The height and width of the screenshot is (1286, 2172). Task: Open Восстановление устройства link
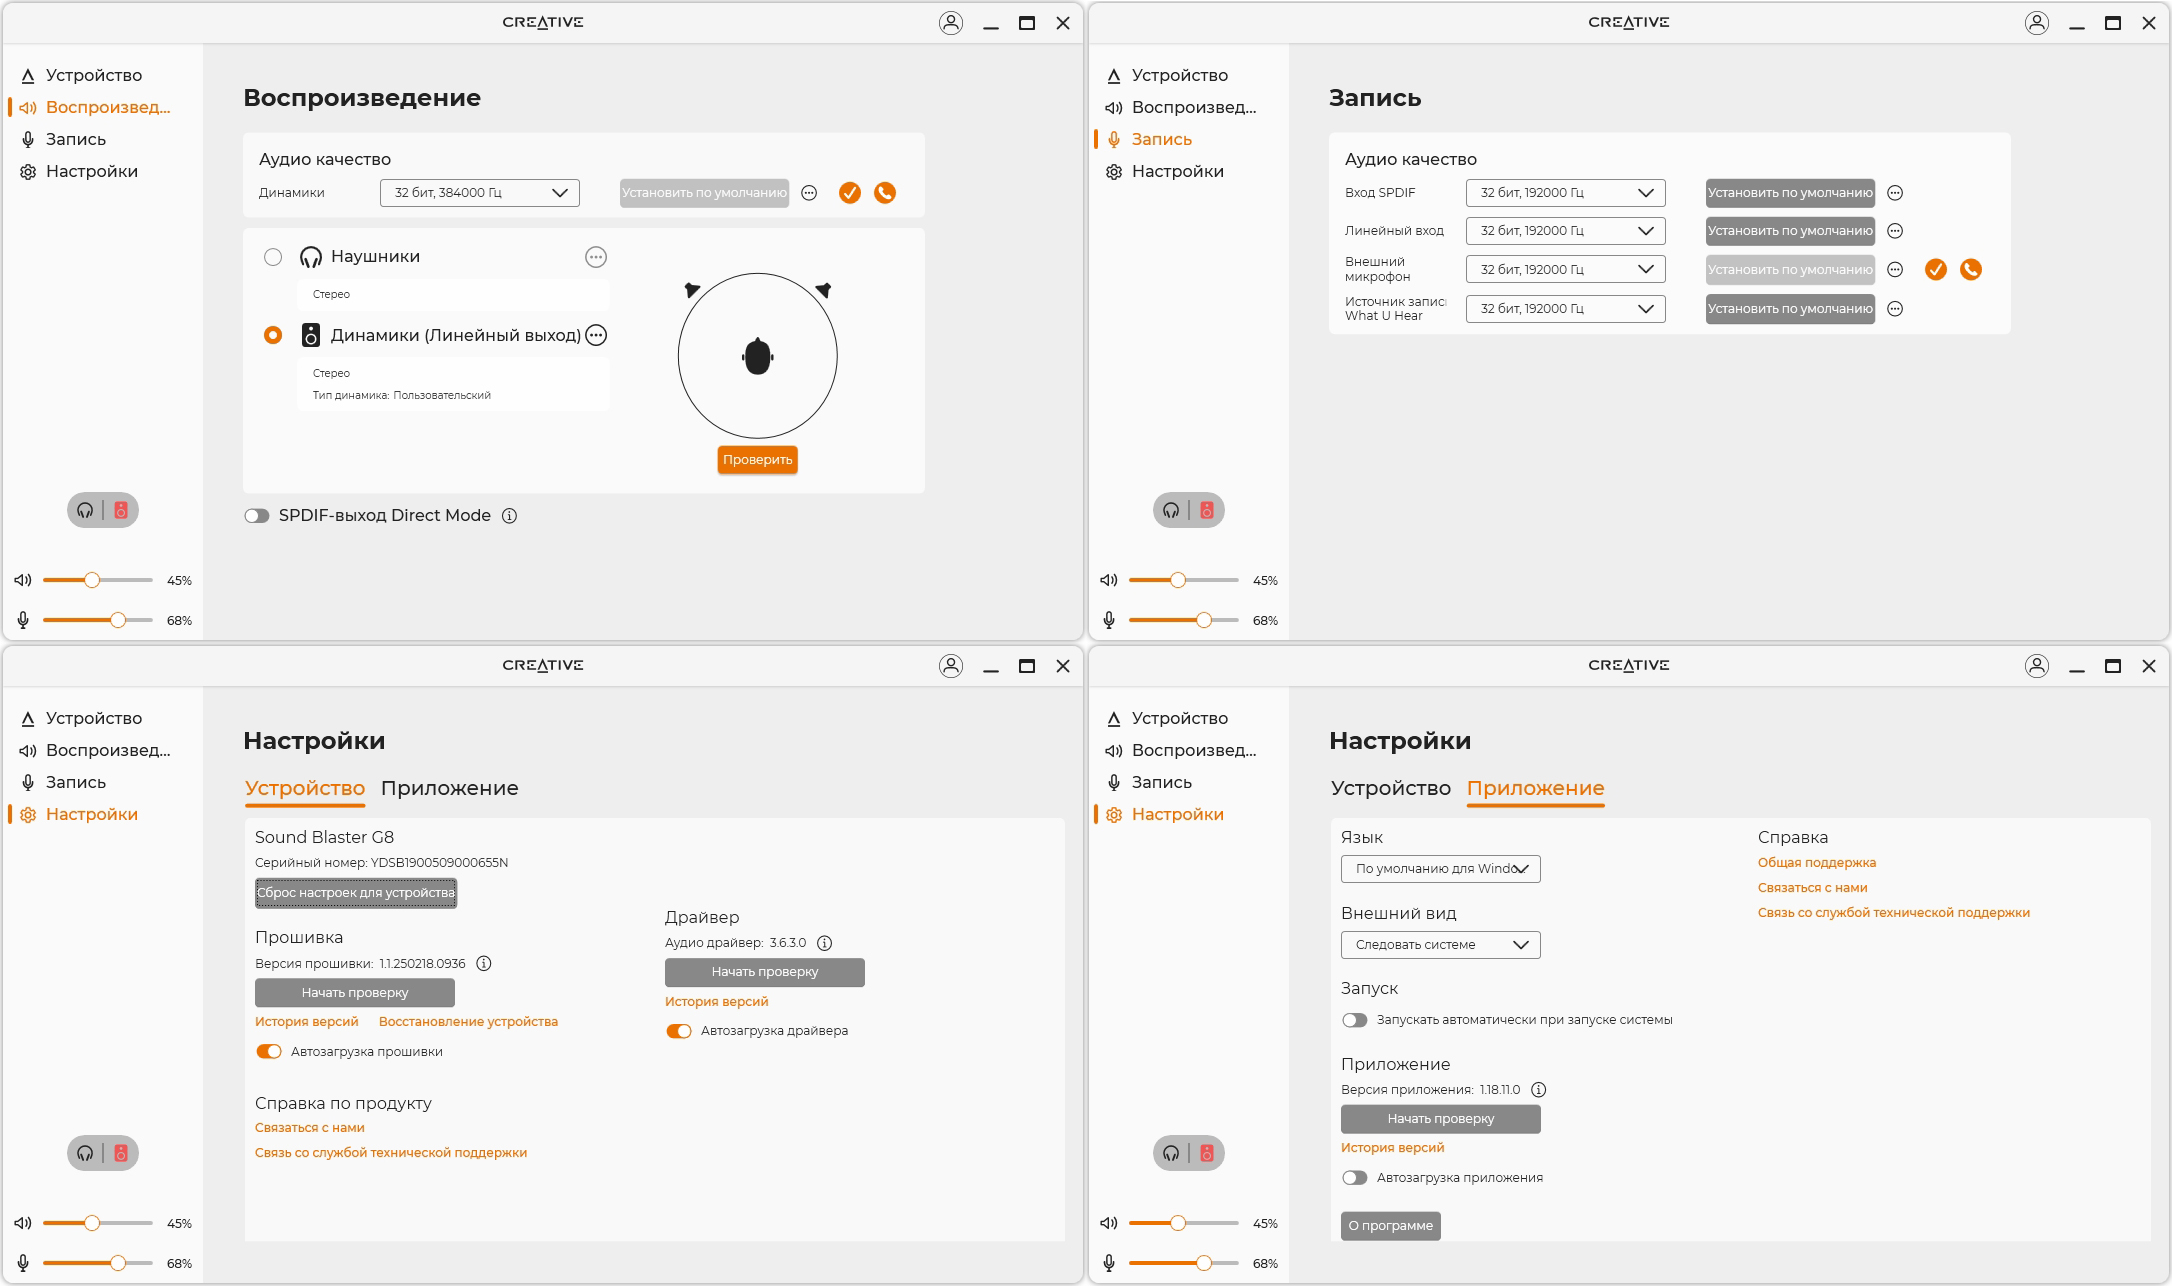(468, 1022)
